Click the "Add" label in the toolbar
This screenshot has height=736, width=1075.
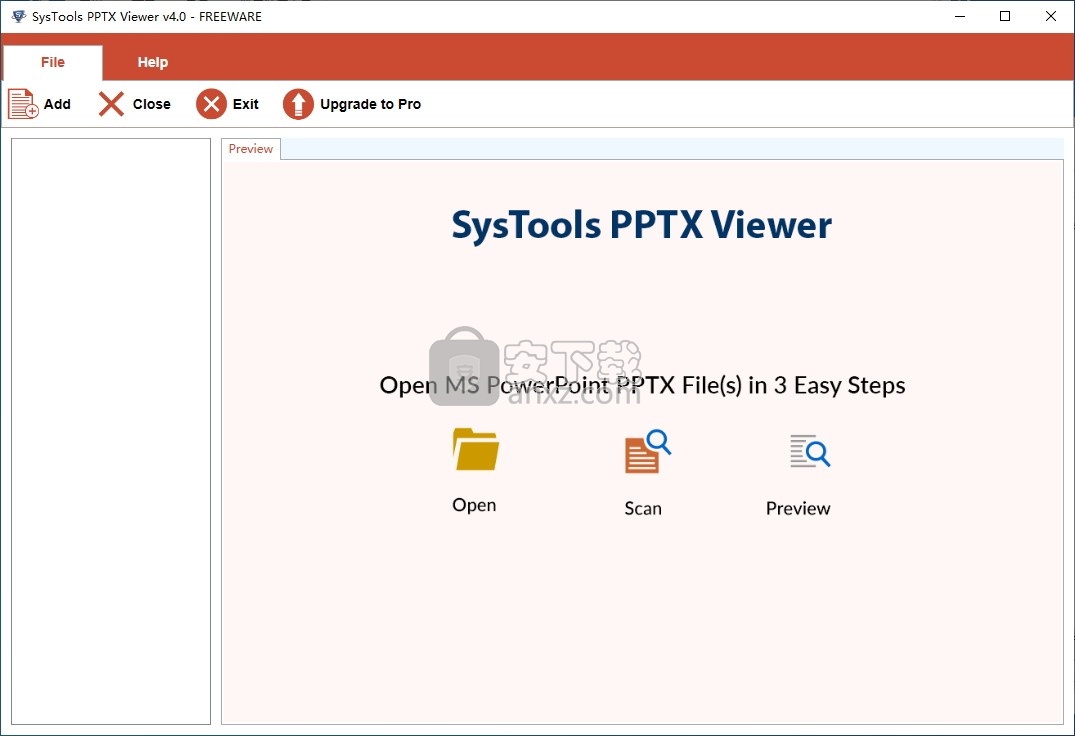tap(57, 104)
